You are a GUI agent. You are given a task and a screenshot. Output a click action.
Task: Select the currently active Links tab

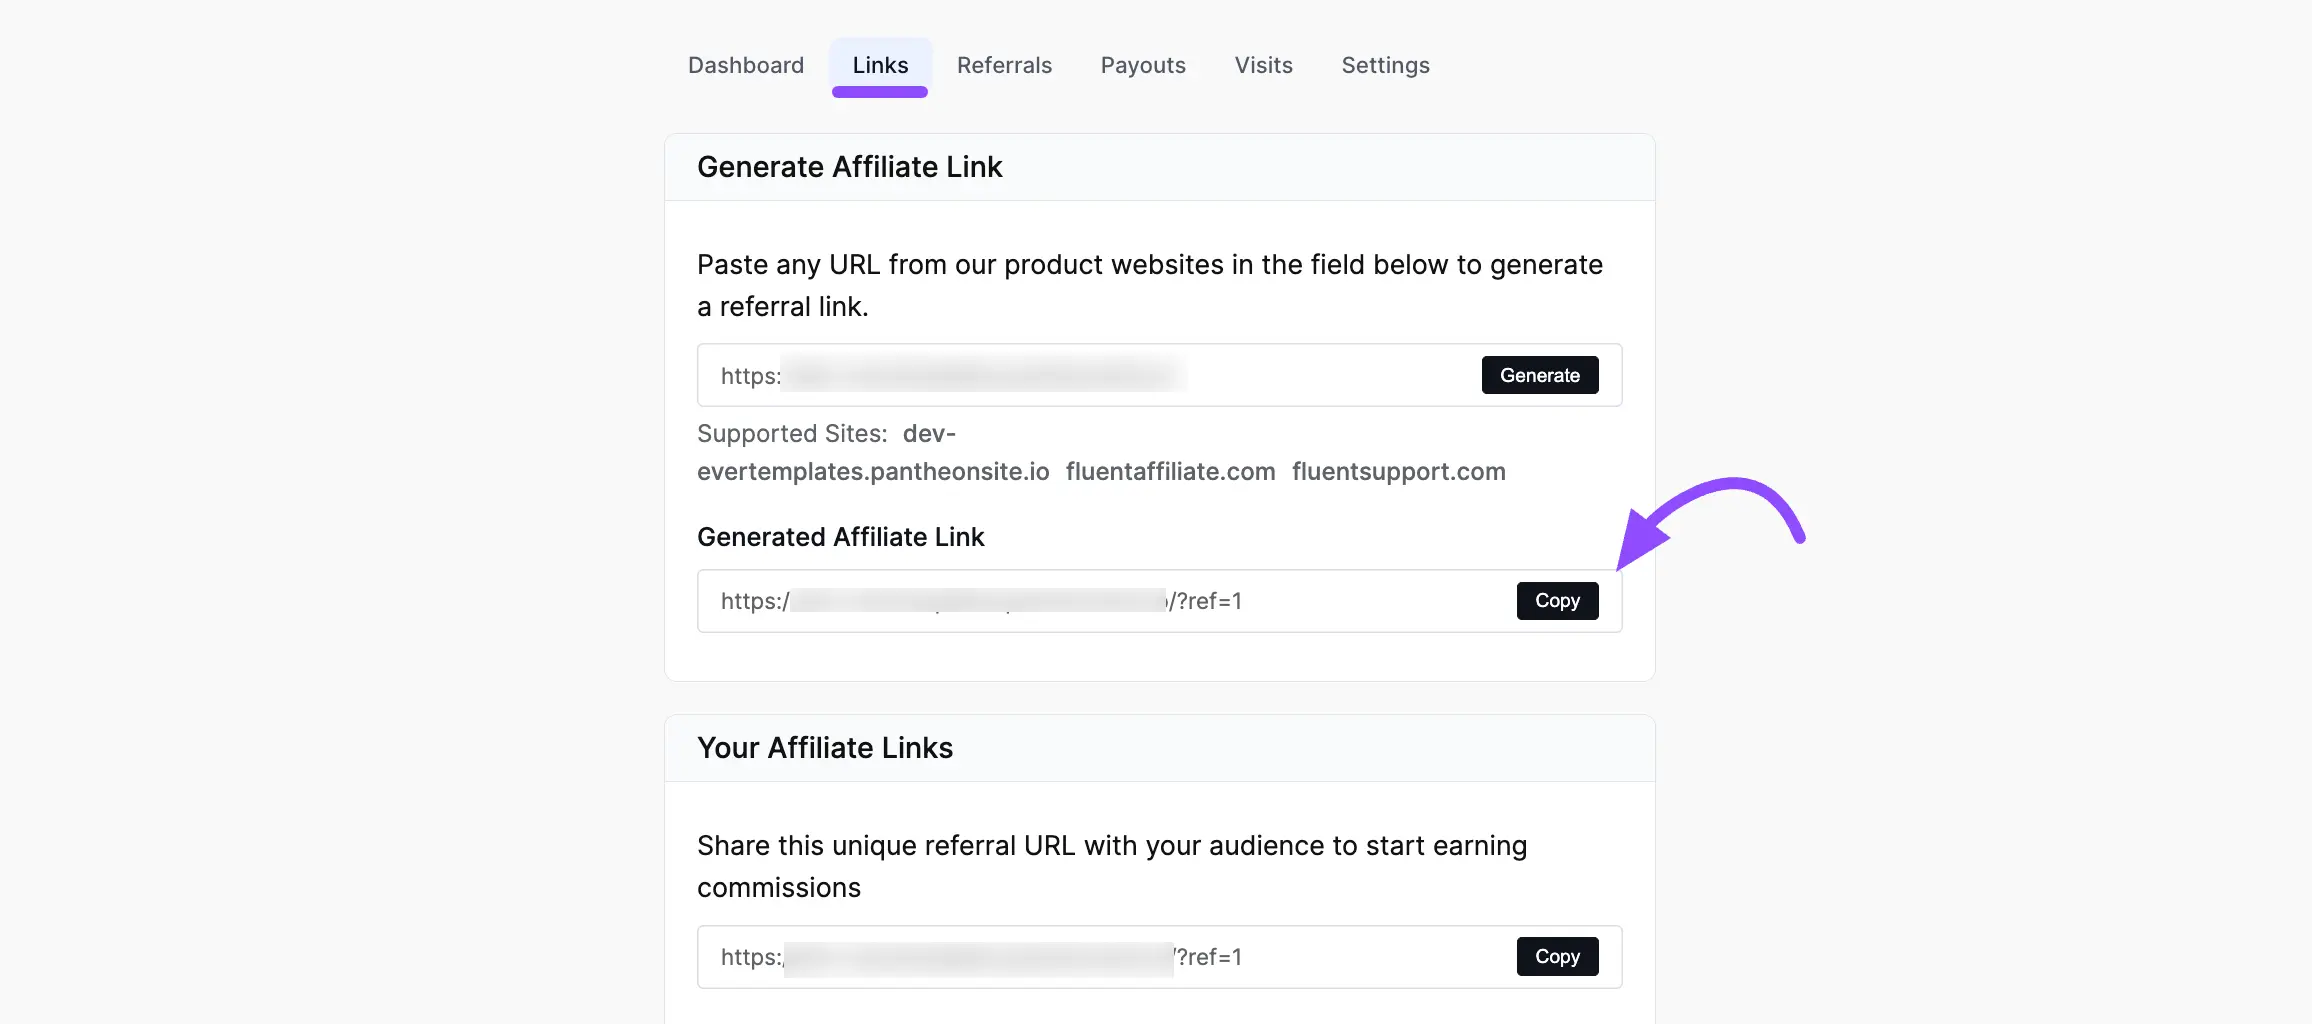(x=879, y=65)
